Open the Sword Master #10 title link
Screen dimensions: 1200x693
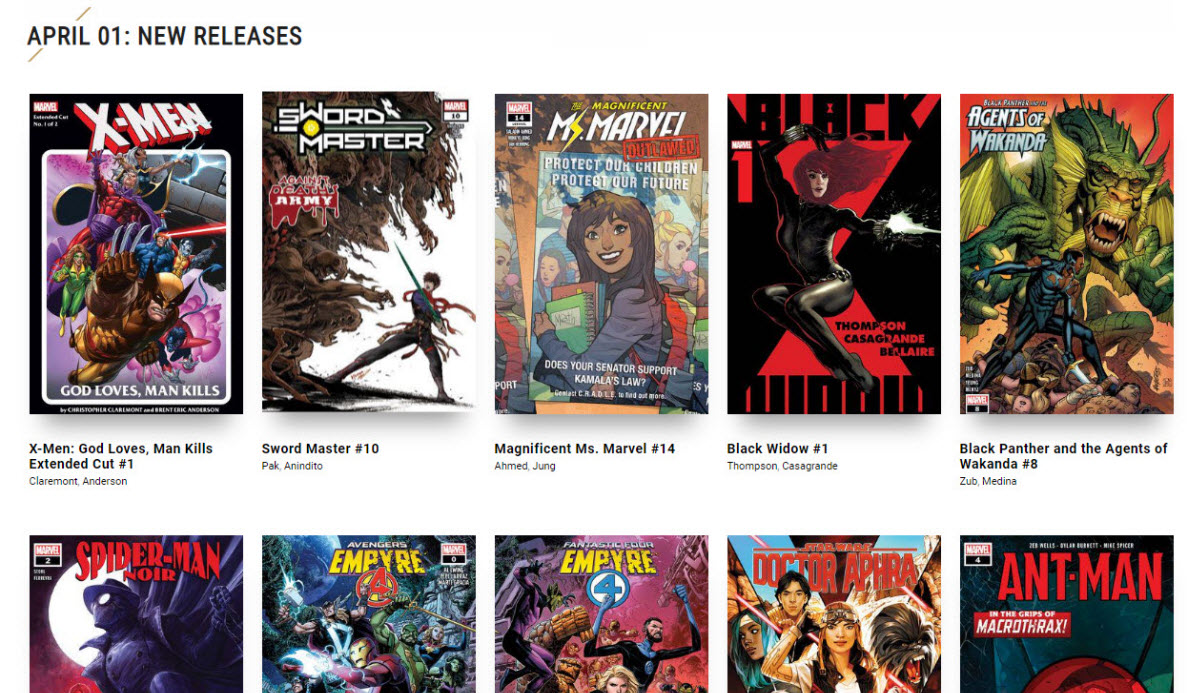click(x=320, y=449)
